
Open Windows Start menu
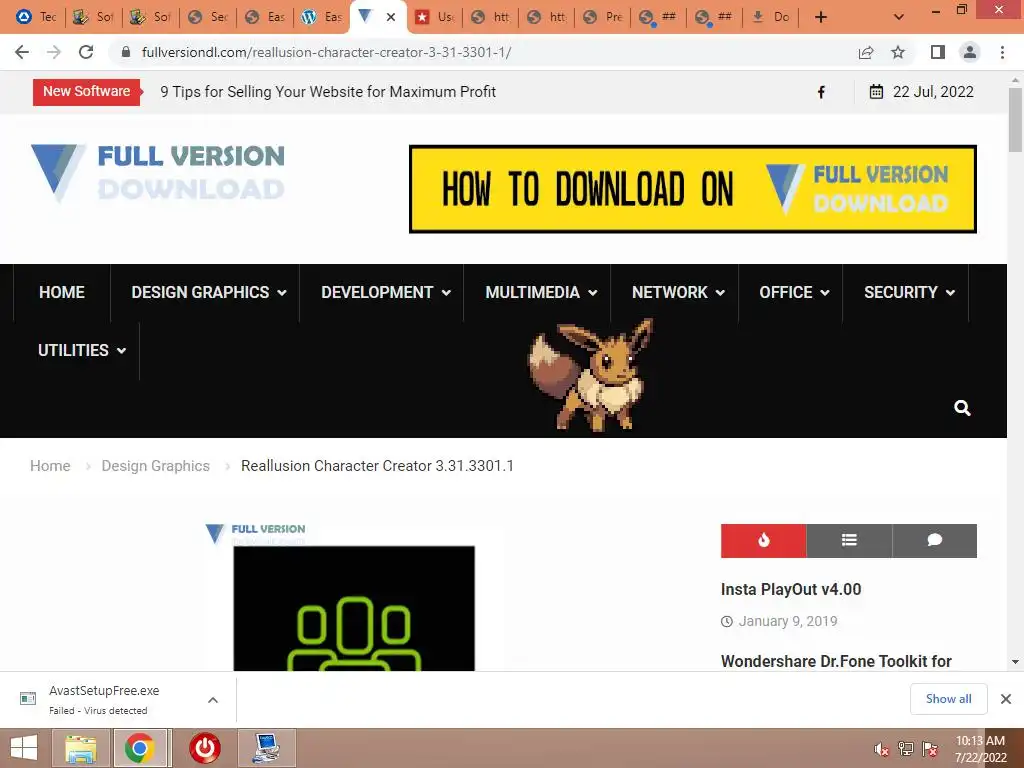(24, 748)
